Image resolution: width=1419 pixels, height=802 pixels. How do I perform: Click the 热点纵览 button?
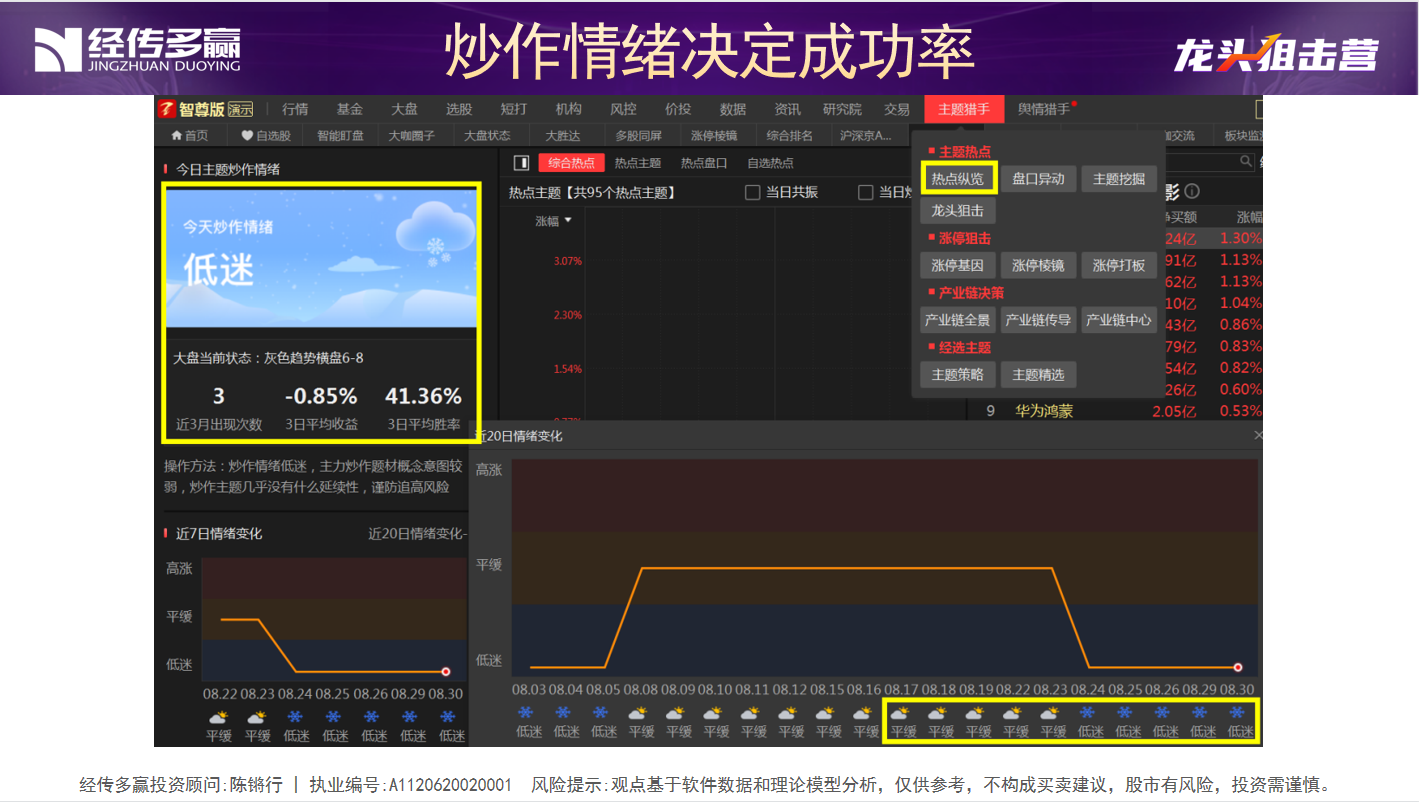pyautogui.click(x=957, y=179)
